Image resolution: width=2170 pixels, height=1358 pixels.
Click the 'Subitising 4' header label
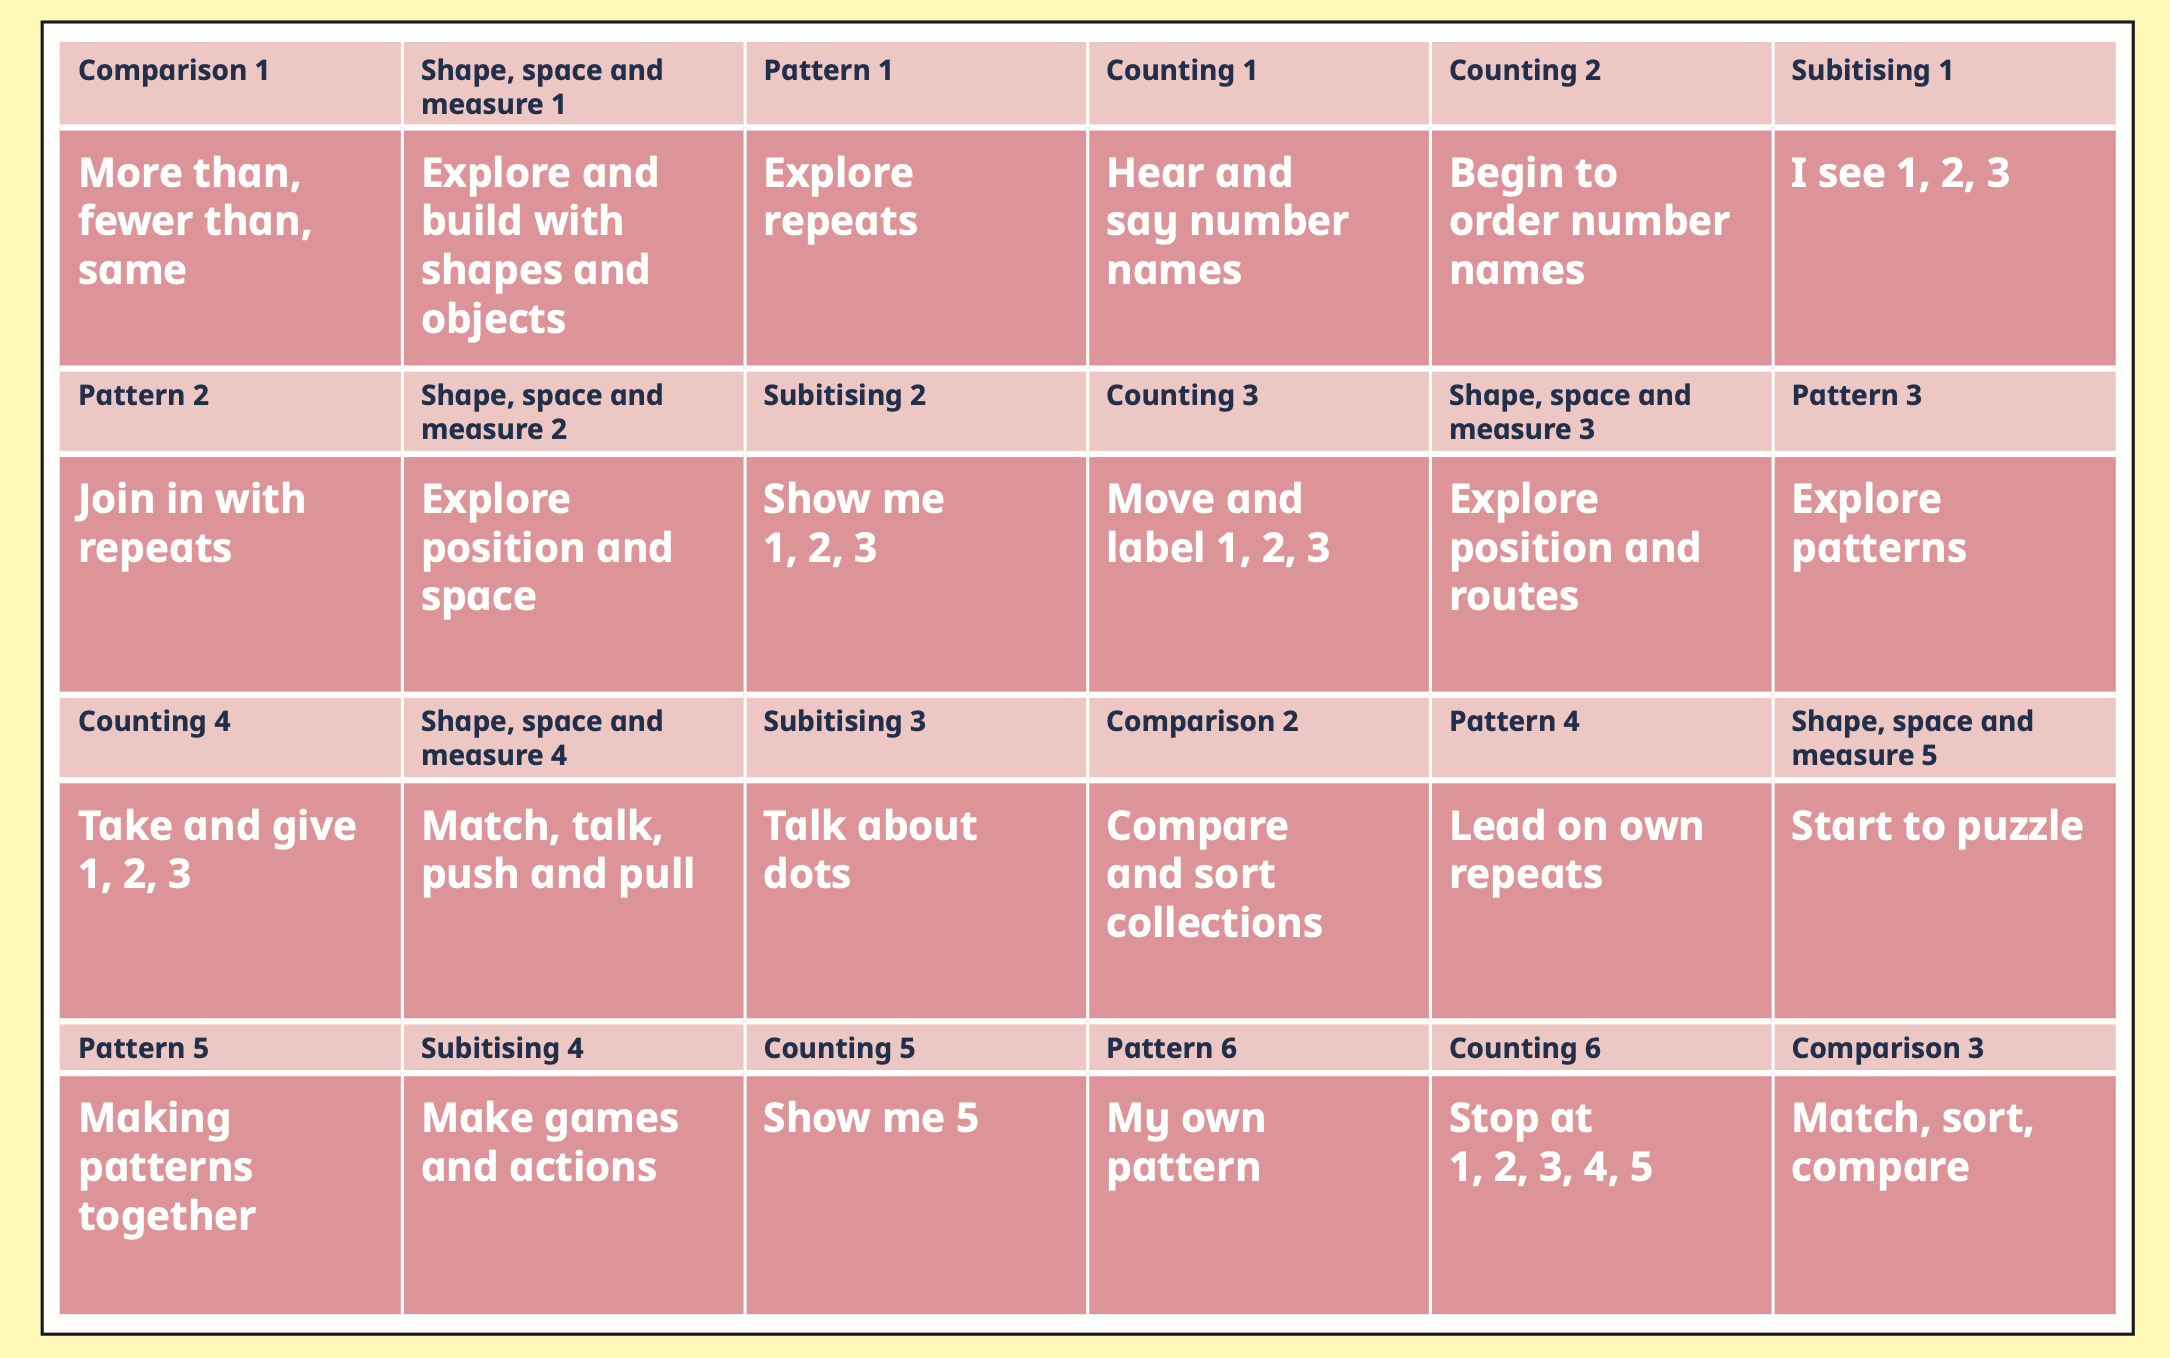(502, 1048)
